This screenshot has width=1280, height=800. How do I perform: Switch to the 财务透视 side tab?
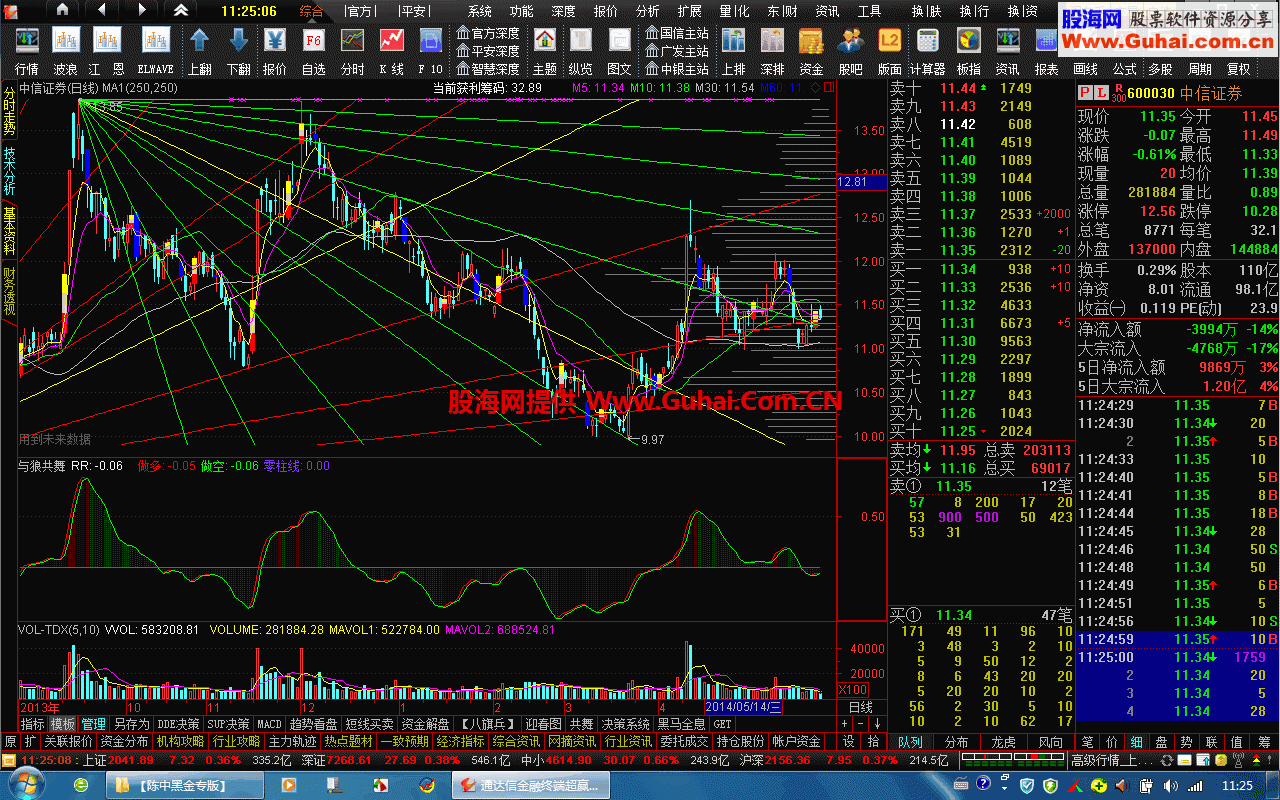coord(9,291)
